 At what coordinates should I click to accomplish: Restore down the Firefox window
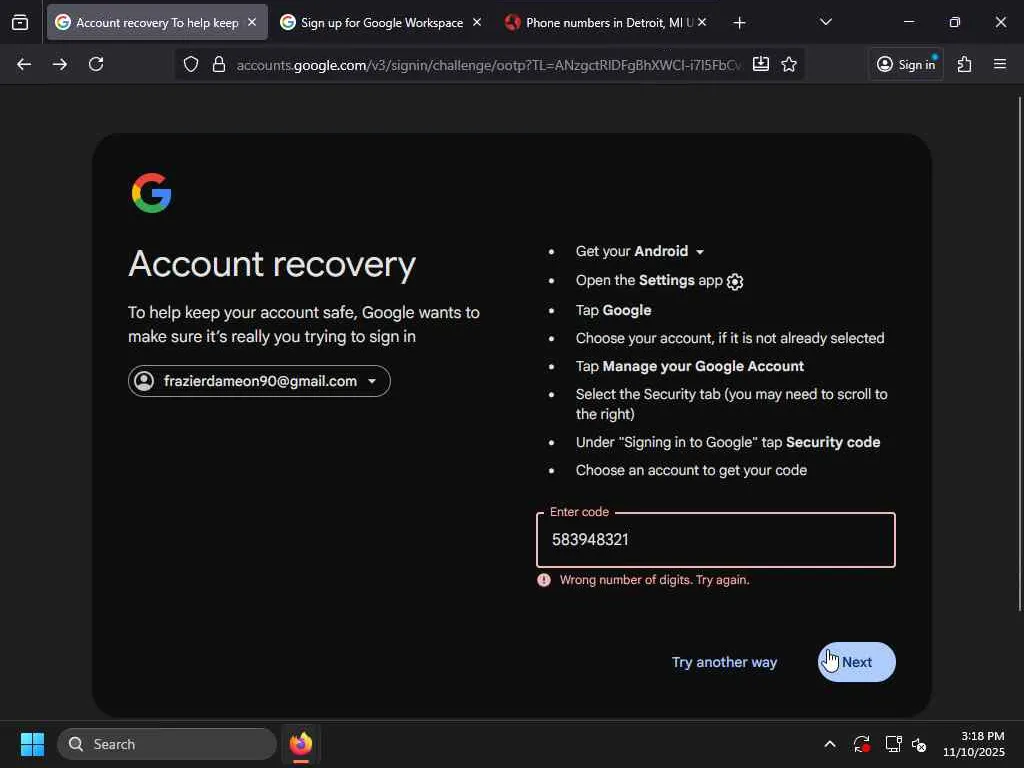[x=955, y=22]
